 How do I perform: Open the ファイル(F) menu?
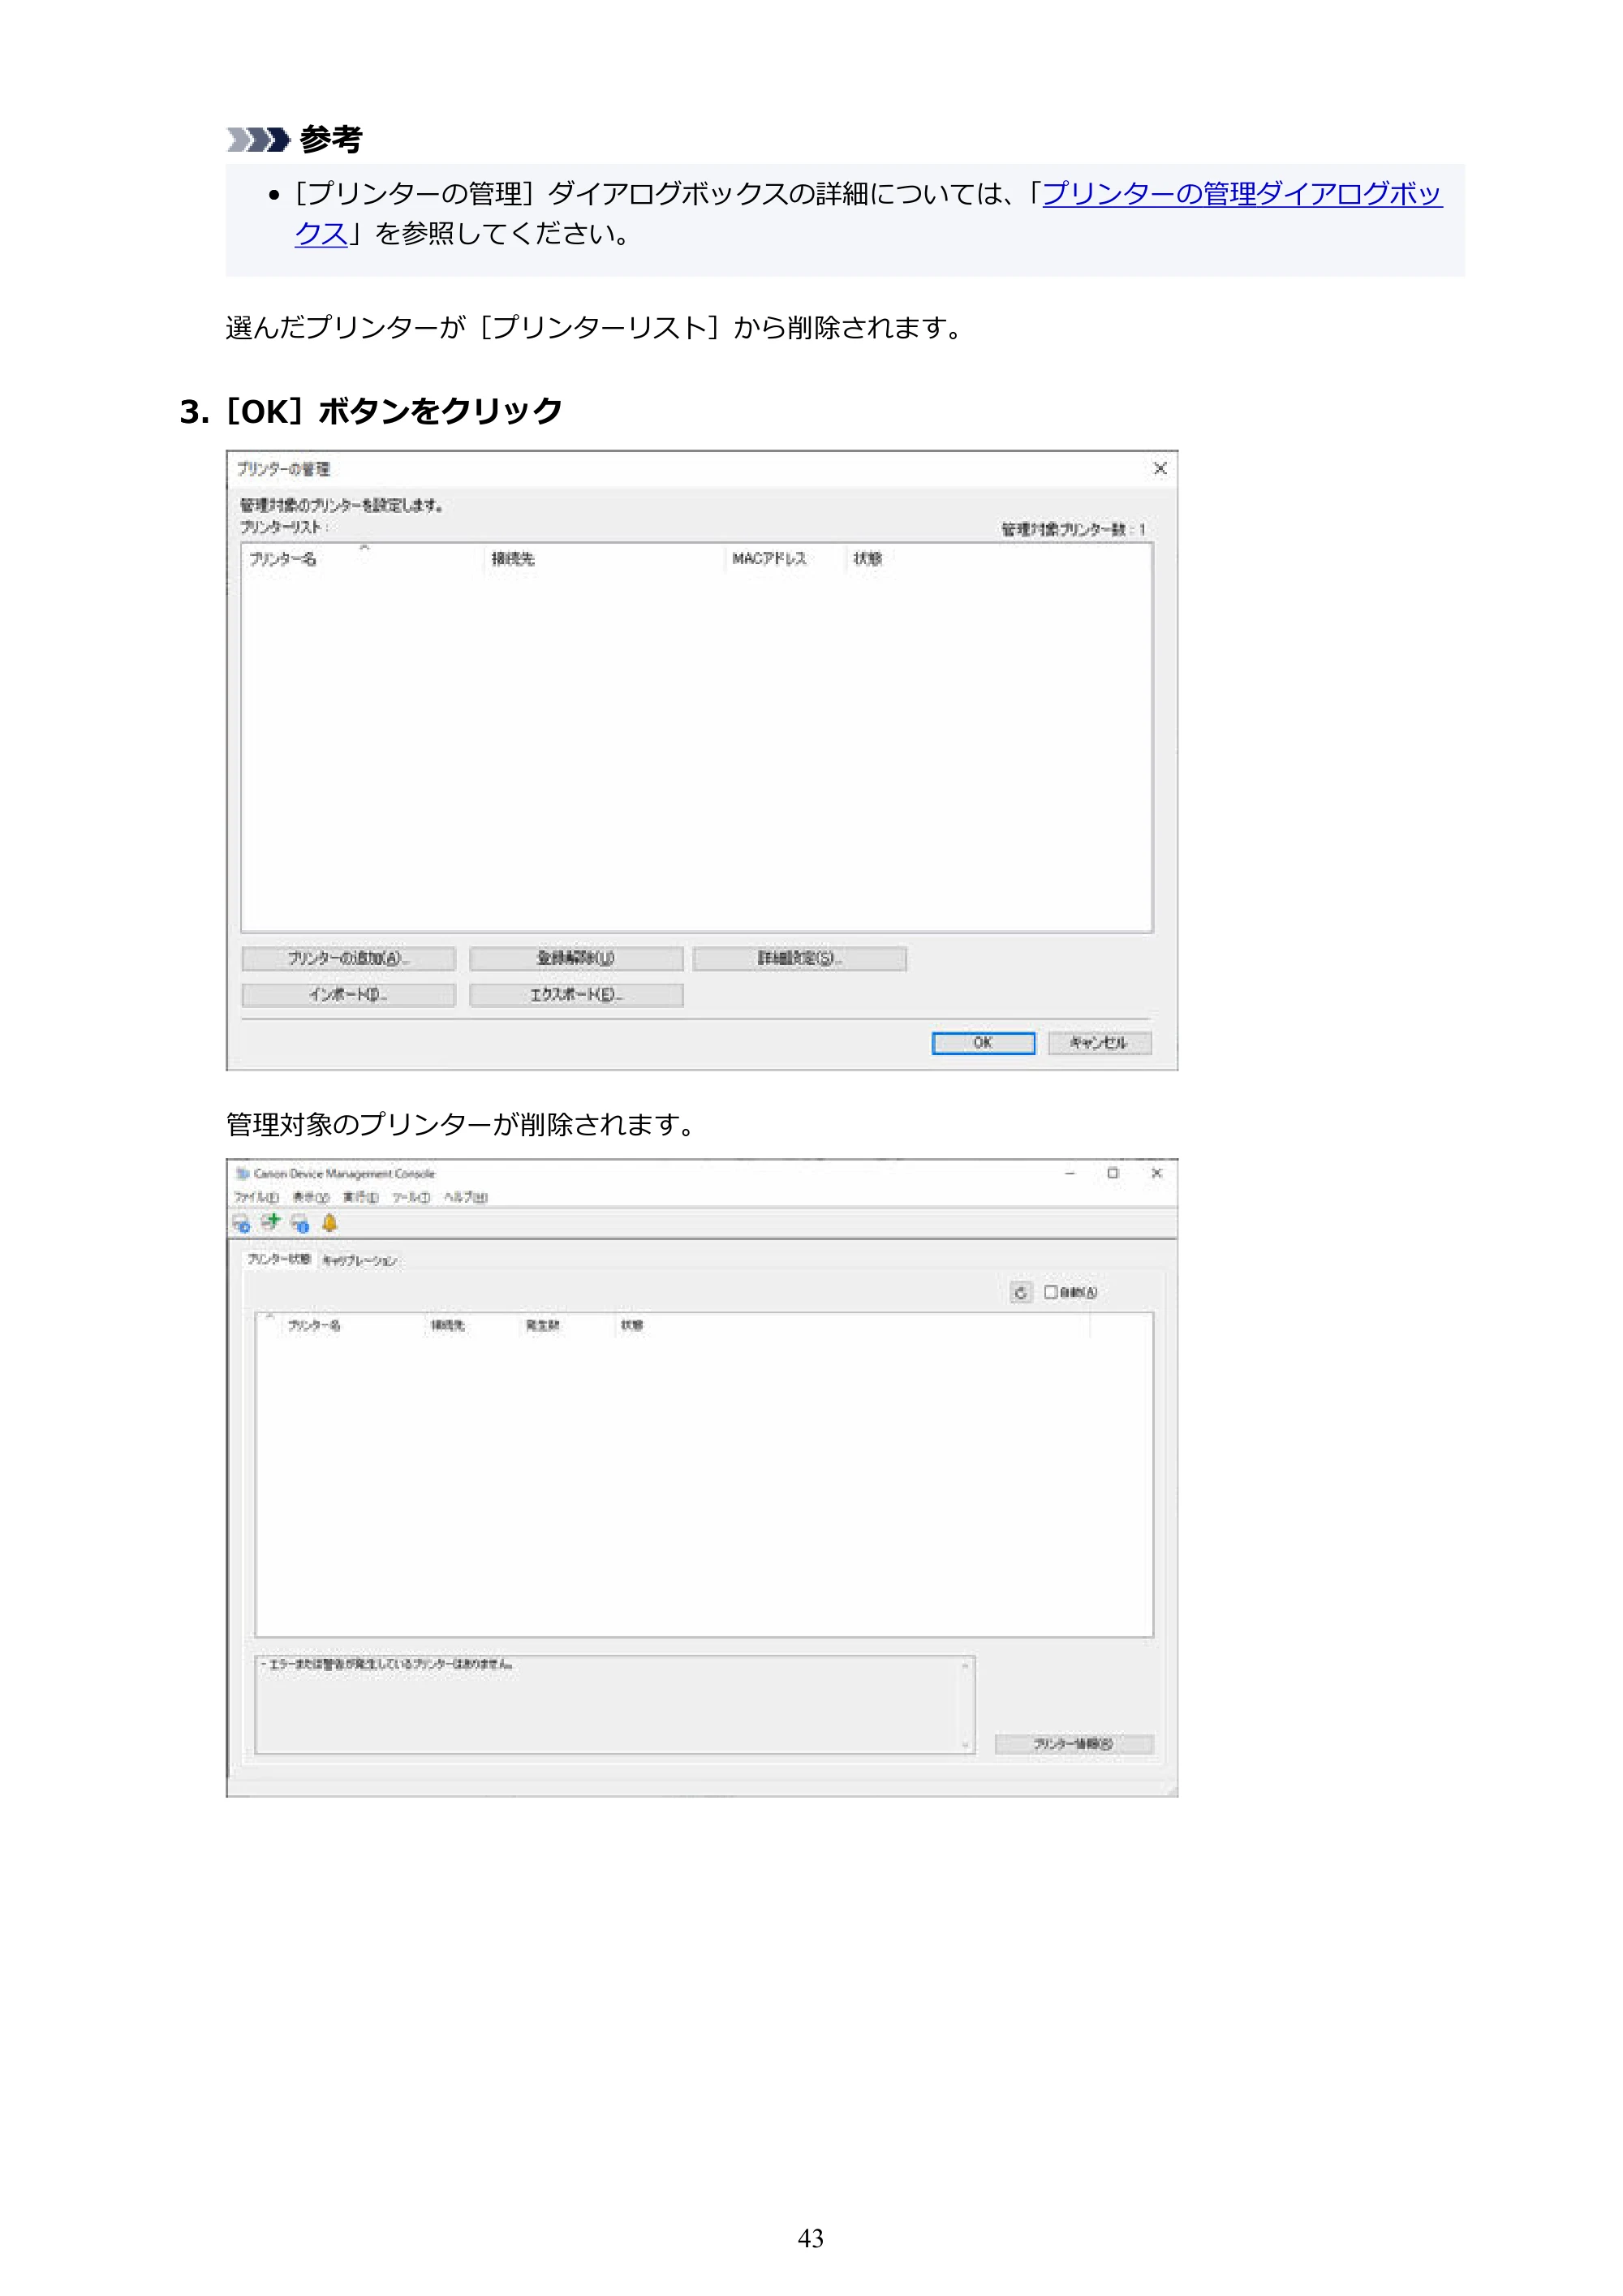[x=256, y=1197]
